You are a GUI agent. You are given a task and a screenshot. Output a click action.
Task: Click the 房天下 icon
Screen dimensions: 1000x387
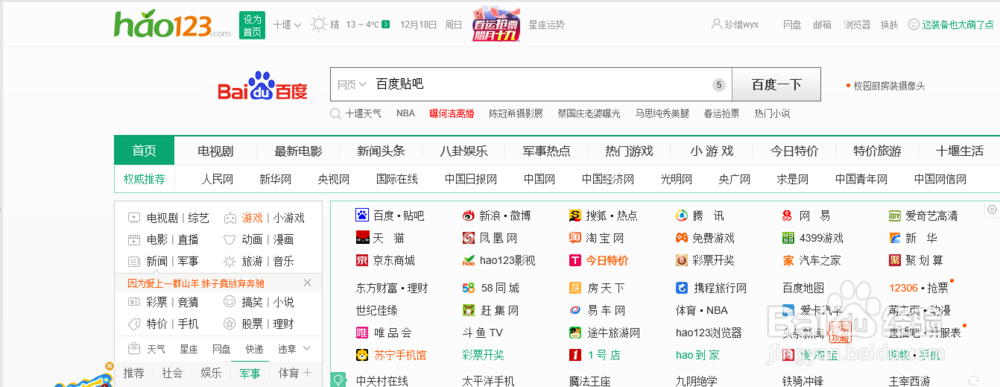pos(575,288)
